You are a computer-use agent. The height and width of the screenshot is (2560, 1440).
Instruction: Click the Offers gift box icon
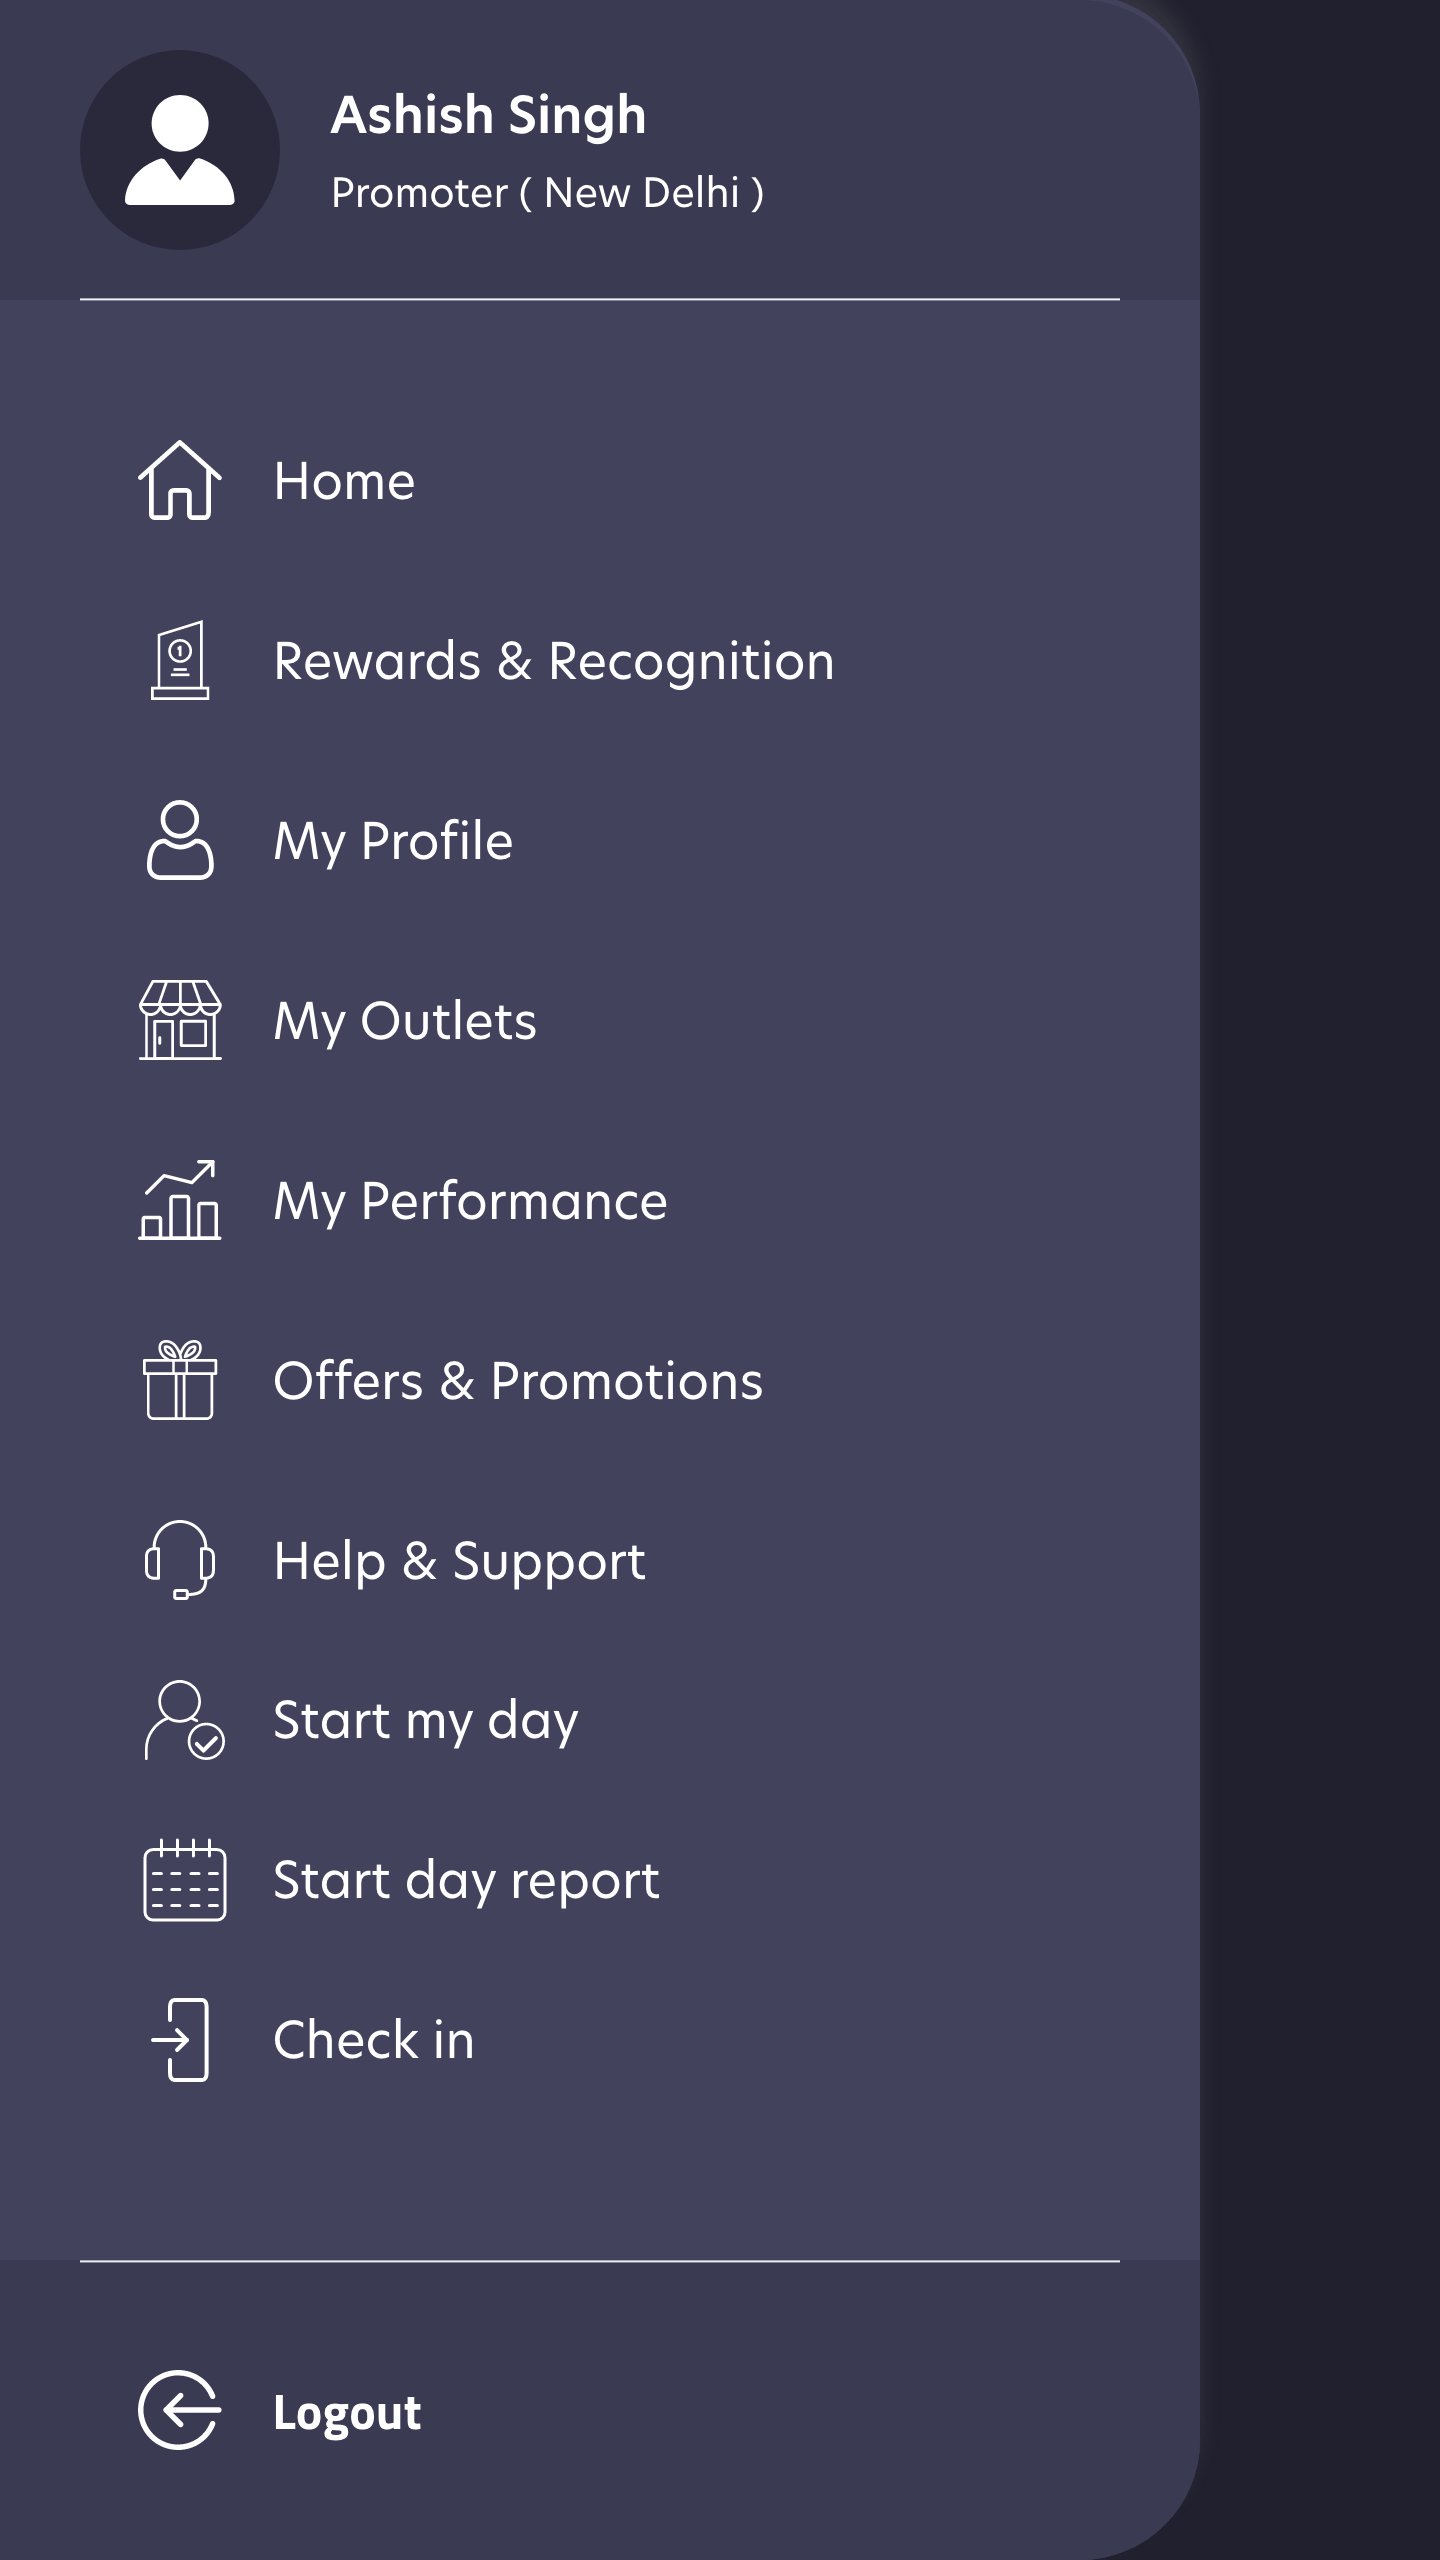[x=180, y=1381]
